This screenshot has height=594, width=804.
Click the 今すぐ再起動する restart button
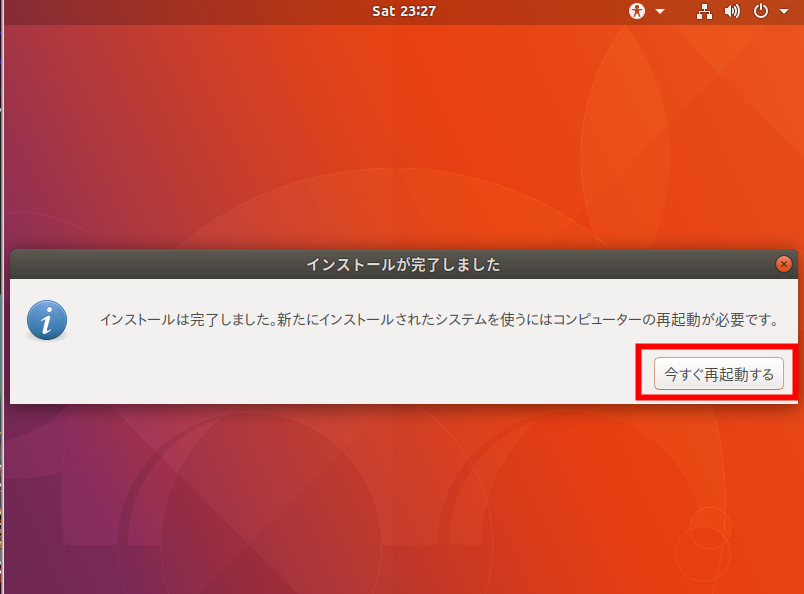coord(718,374)
